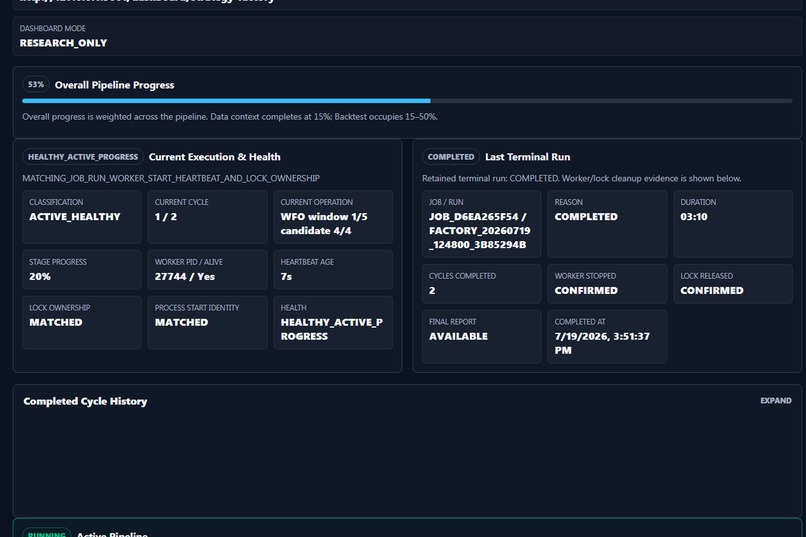The width and height of the screenshot is (806, 537).
Task: Click the Last Terminal Run heading
Action: click(527, 157)
